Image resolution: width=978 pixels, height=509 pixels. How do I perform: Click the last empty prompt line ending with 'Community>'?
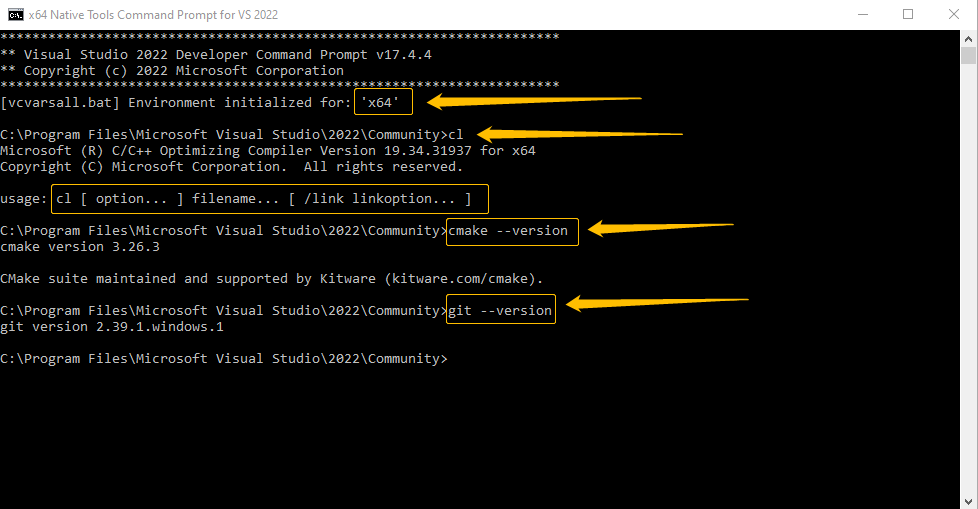tap(224, 359)
